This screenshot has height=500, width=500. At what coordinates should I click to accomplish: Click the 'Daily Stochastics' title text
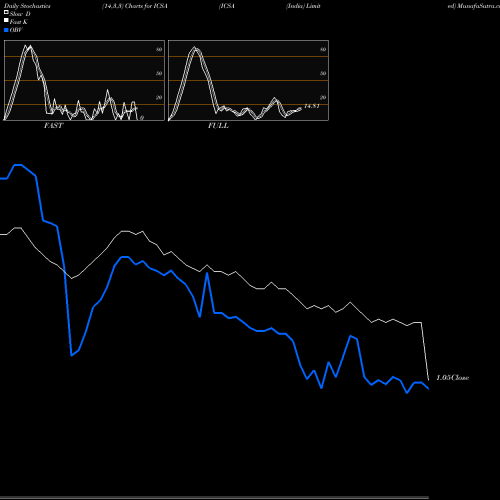point(27,6)
